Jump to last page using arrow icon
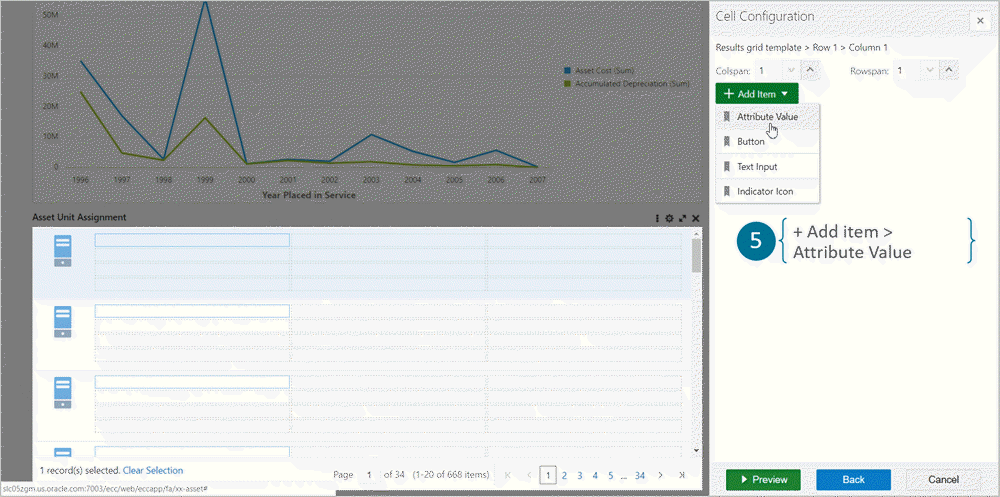The width and height of the screenshot is (1000, 497). coord(682,475)
